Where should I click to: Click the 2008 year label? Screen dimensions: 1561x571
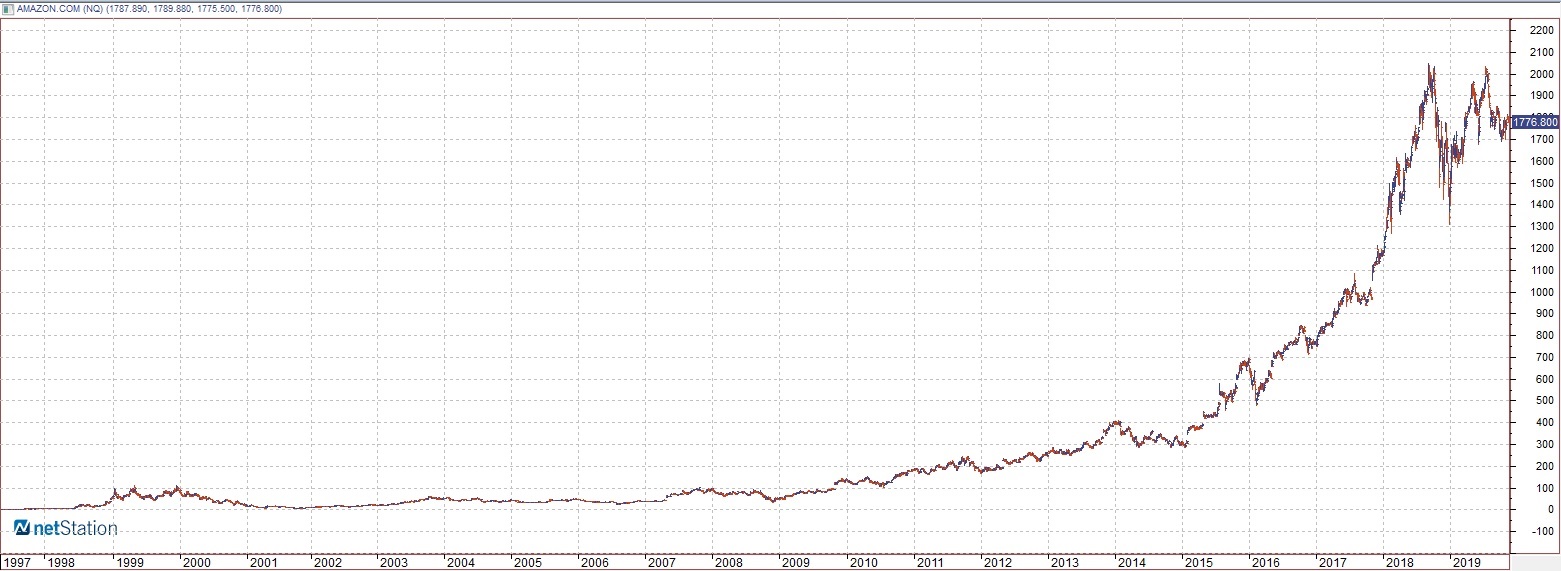pyautogui.click(x=729, y=563)
